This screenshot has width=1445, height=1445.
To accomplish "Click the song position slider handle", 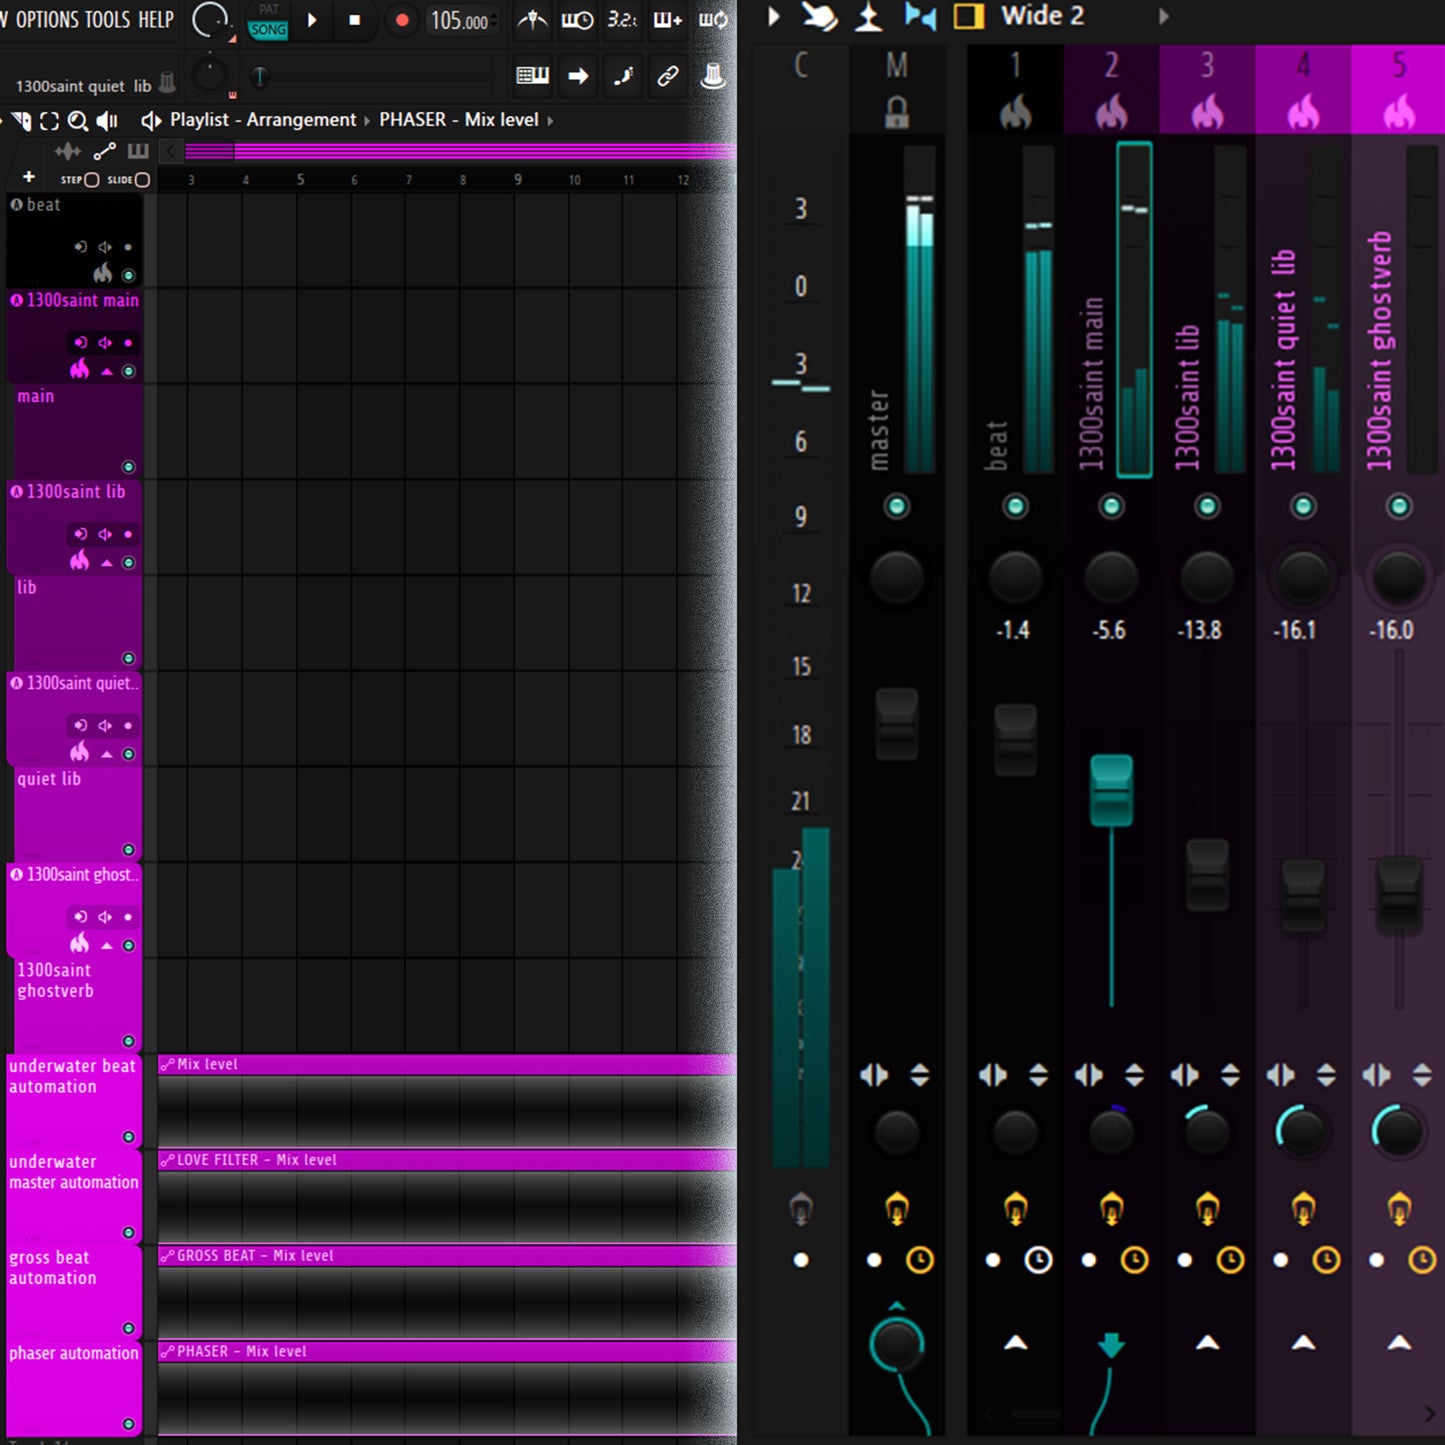I will click(x=259, y=76).
